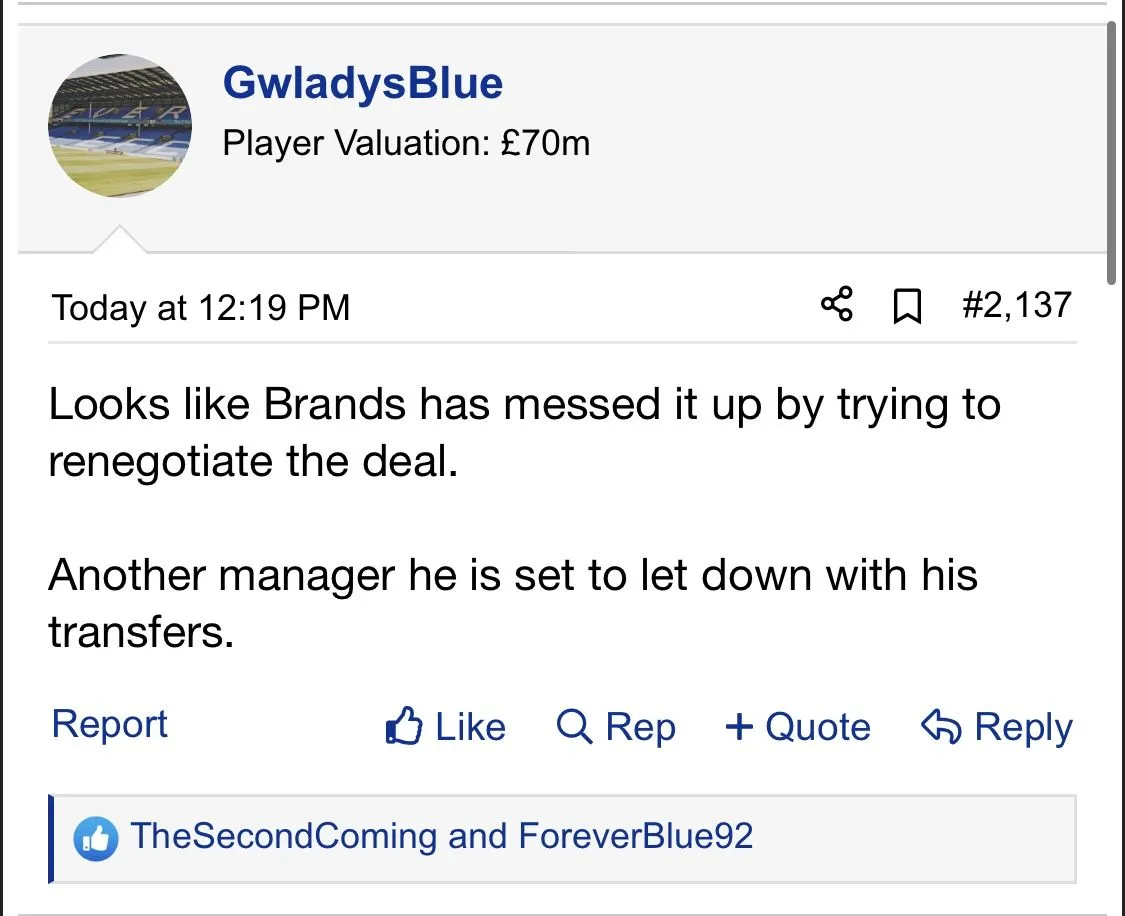Open the post number #2,137 permalink
Viewport: 1125px width, 916px height.
point(1016,305)
